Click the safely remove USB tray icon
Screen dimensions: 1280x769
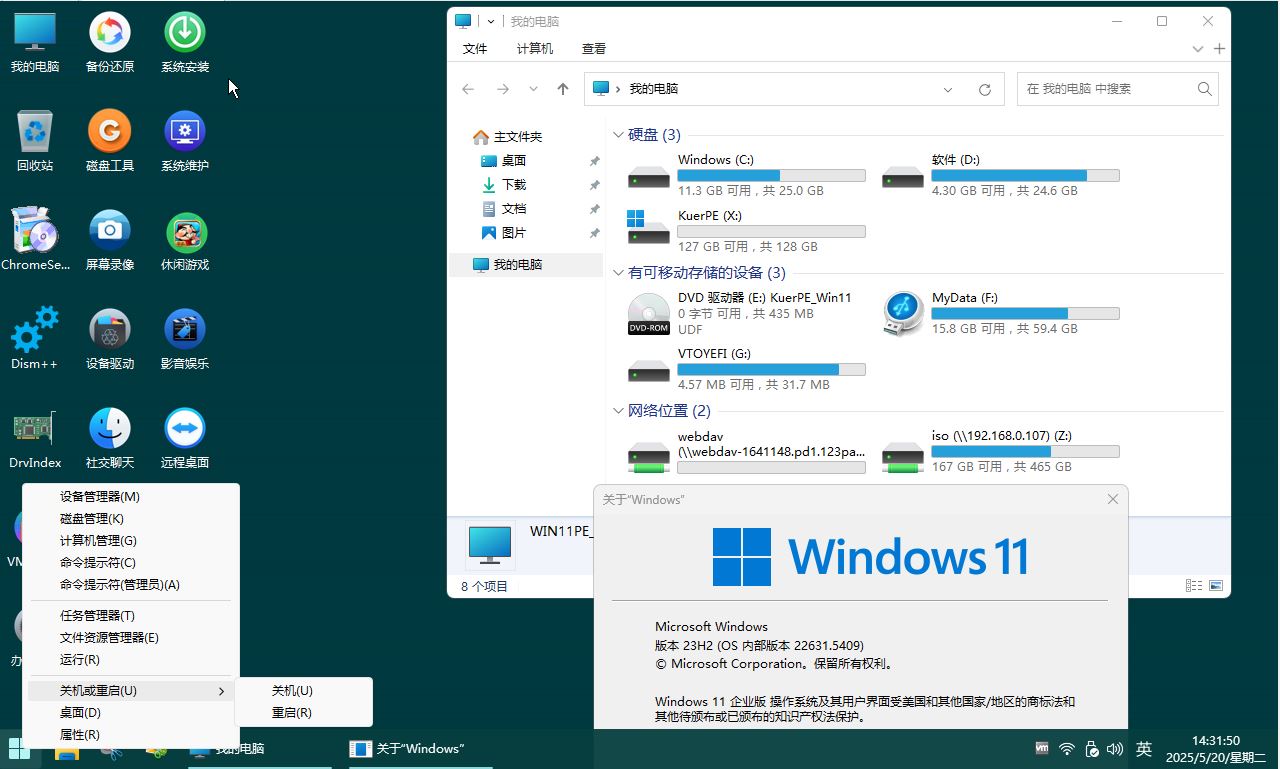click(x=1092, y=749)
